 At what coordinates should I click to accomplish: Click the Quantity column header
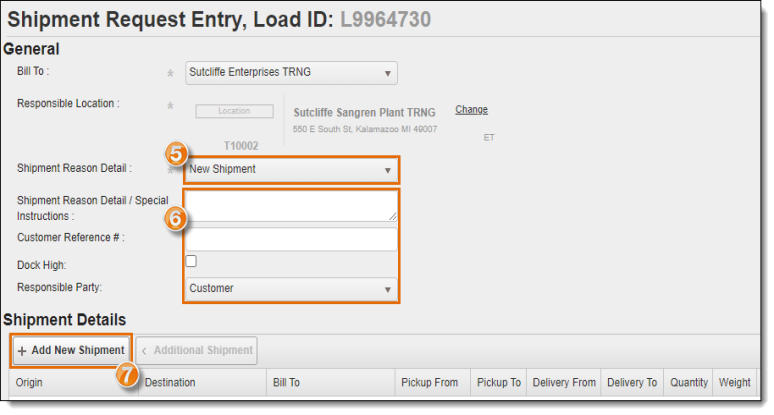coord(688,383)
